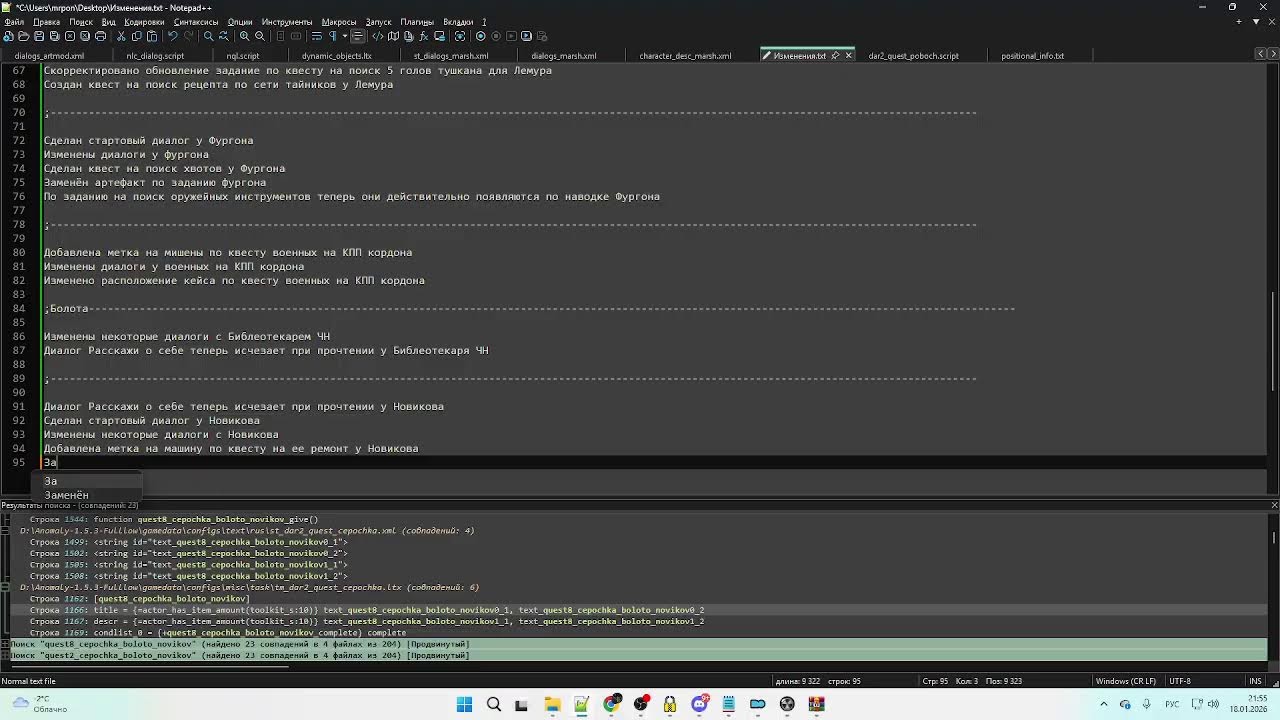This screenshot has height=720, width=1280.
Task: Switch to nlc_dialog.script tab
Action: point(155,56)
